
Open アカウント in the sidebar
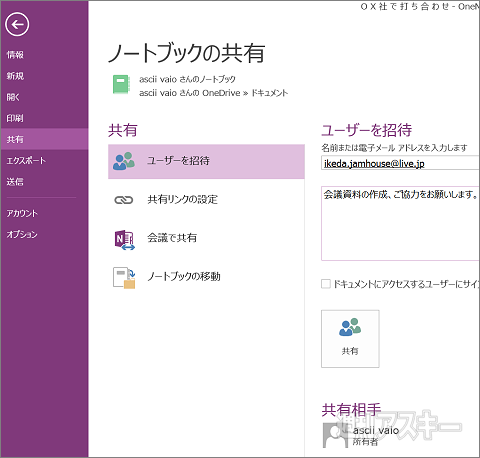tap(22, 213)
